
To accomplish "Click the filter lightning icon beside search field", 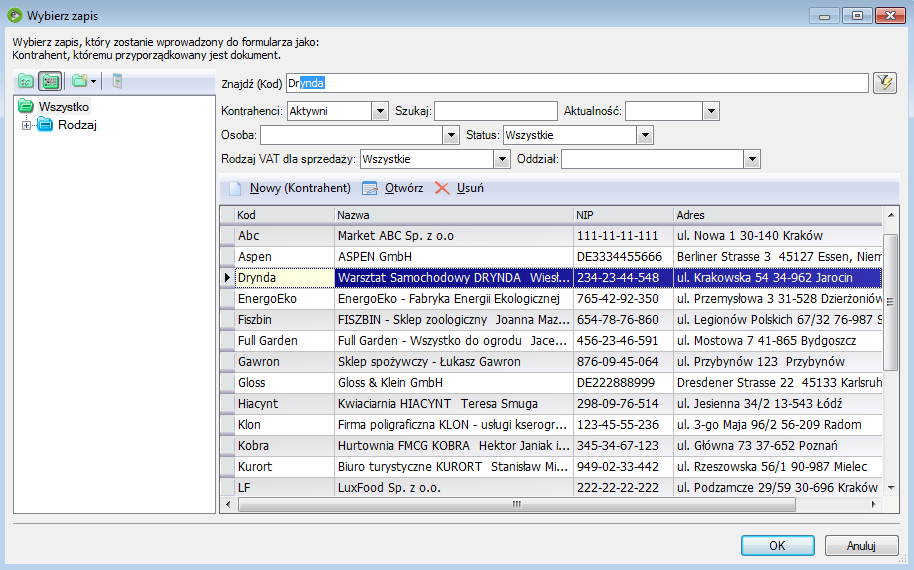I will pyautogui.click(x=885, y=83).
